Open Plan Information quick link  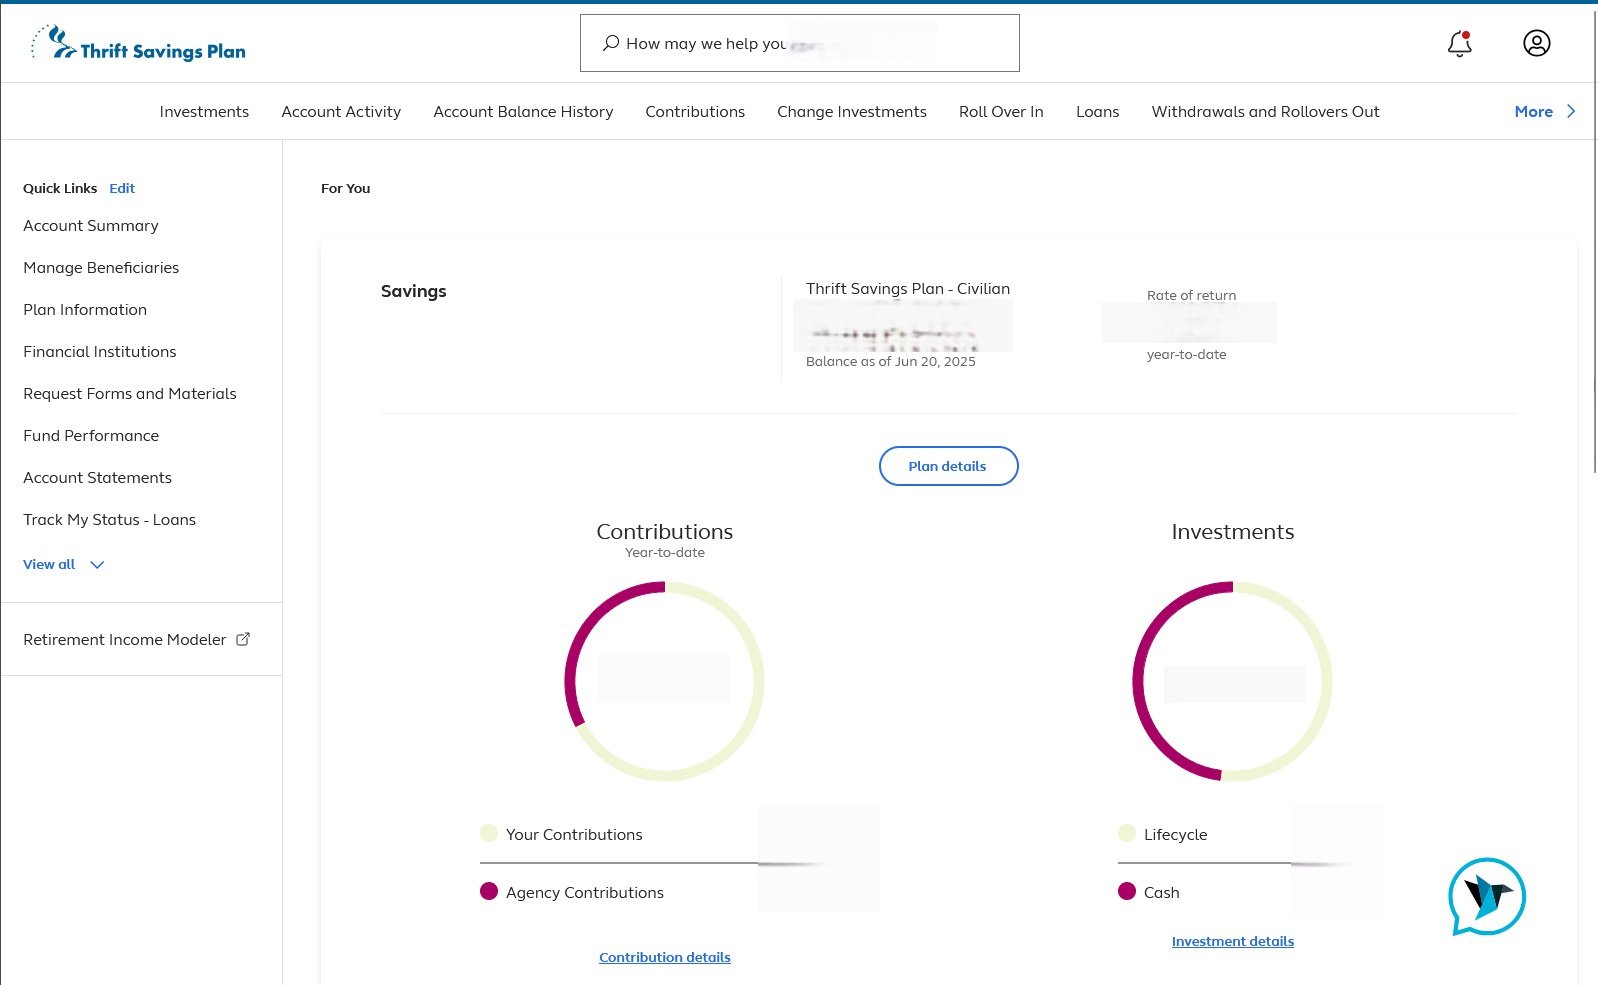pyautogui.click(x=85, y=310)
